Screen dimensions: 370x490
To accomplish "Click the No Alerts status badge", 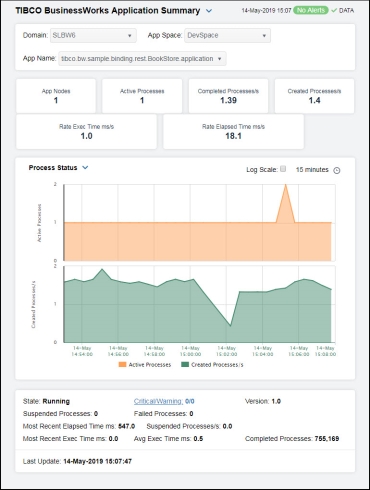I will point(311,11).
